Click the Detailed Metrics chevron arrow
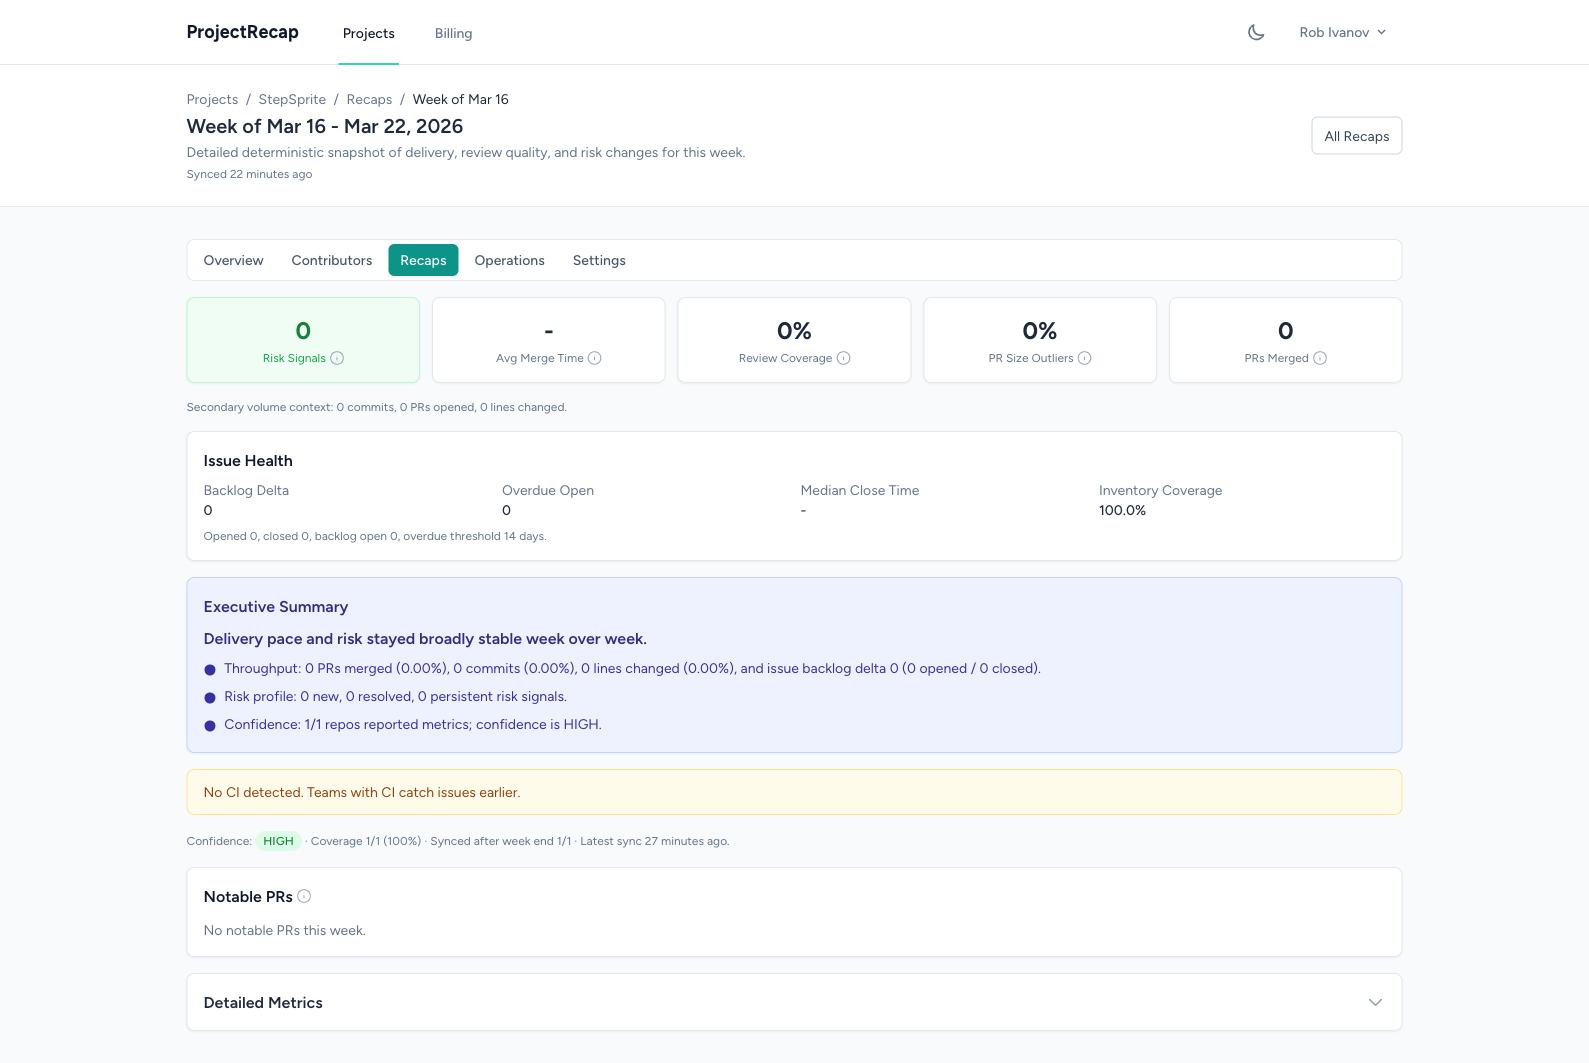 pyautogui.click(x=1375, y=1002)
